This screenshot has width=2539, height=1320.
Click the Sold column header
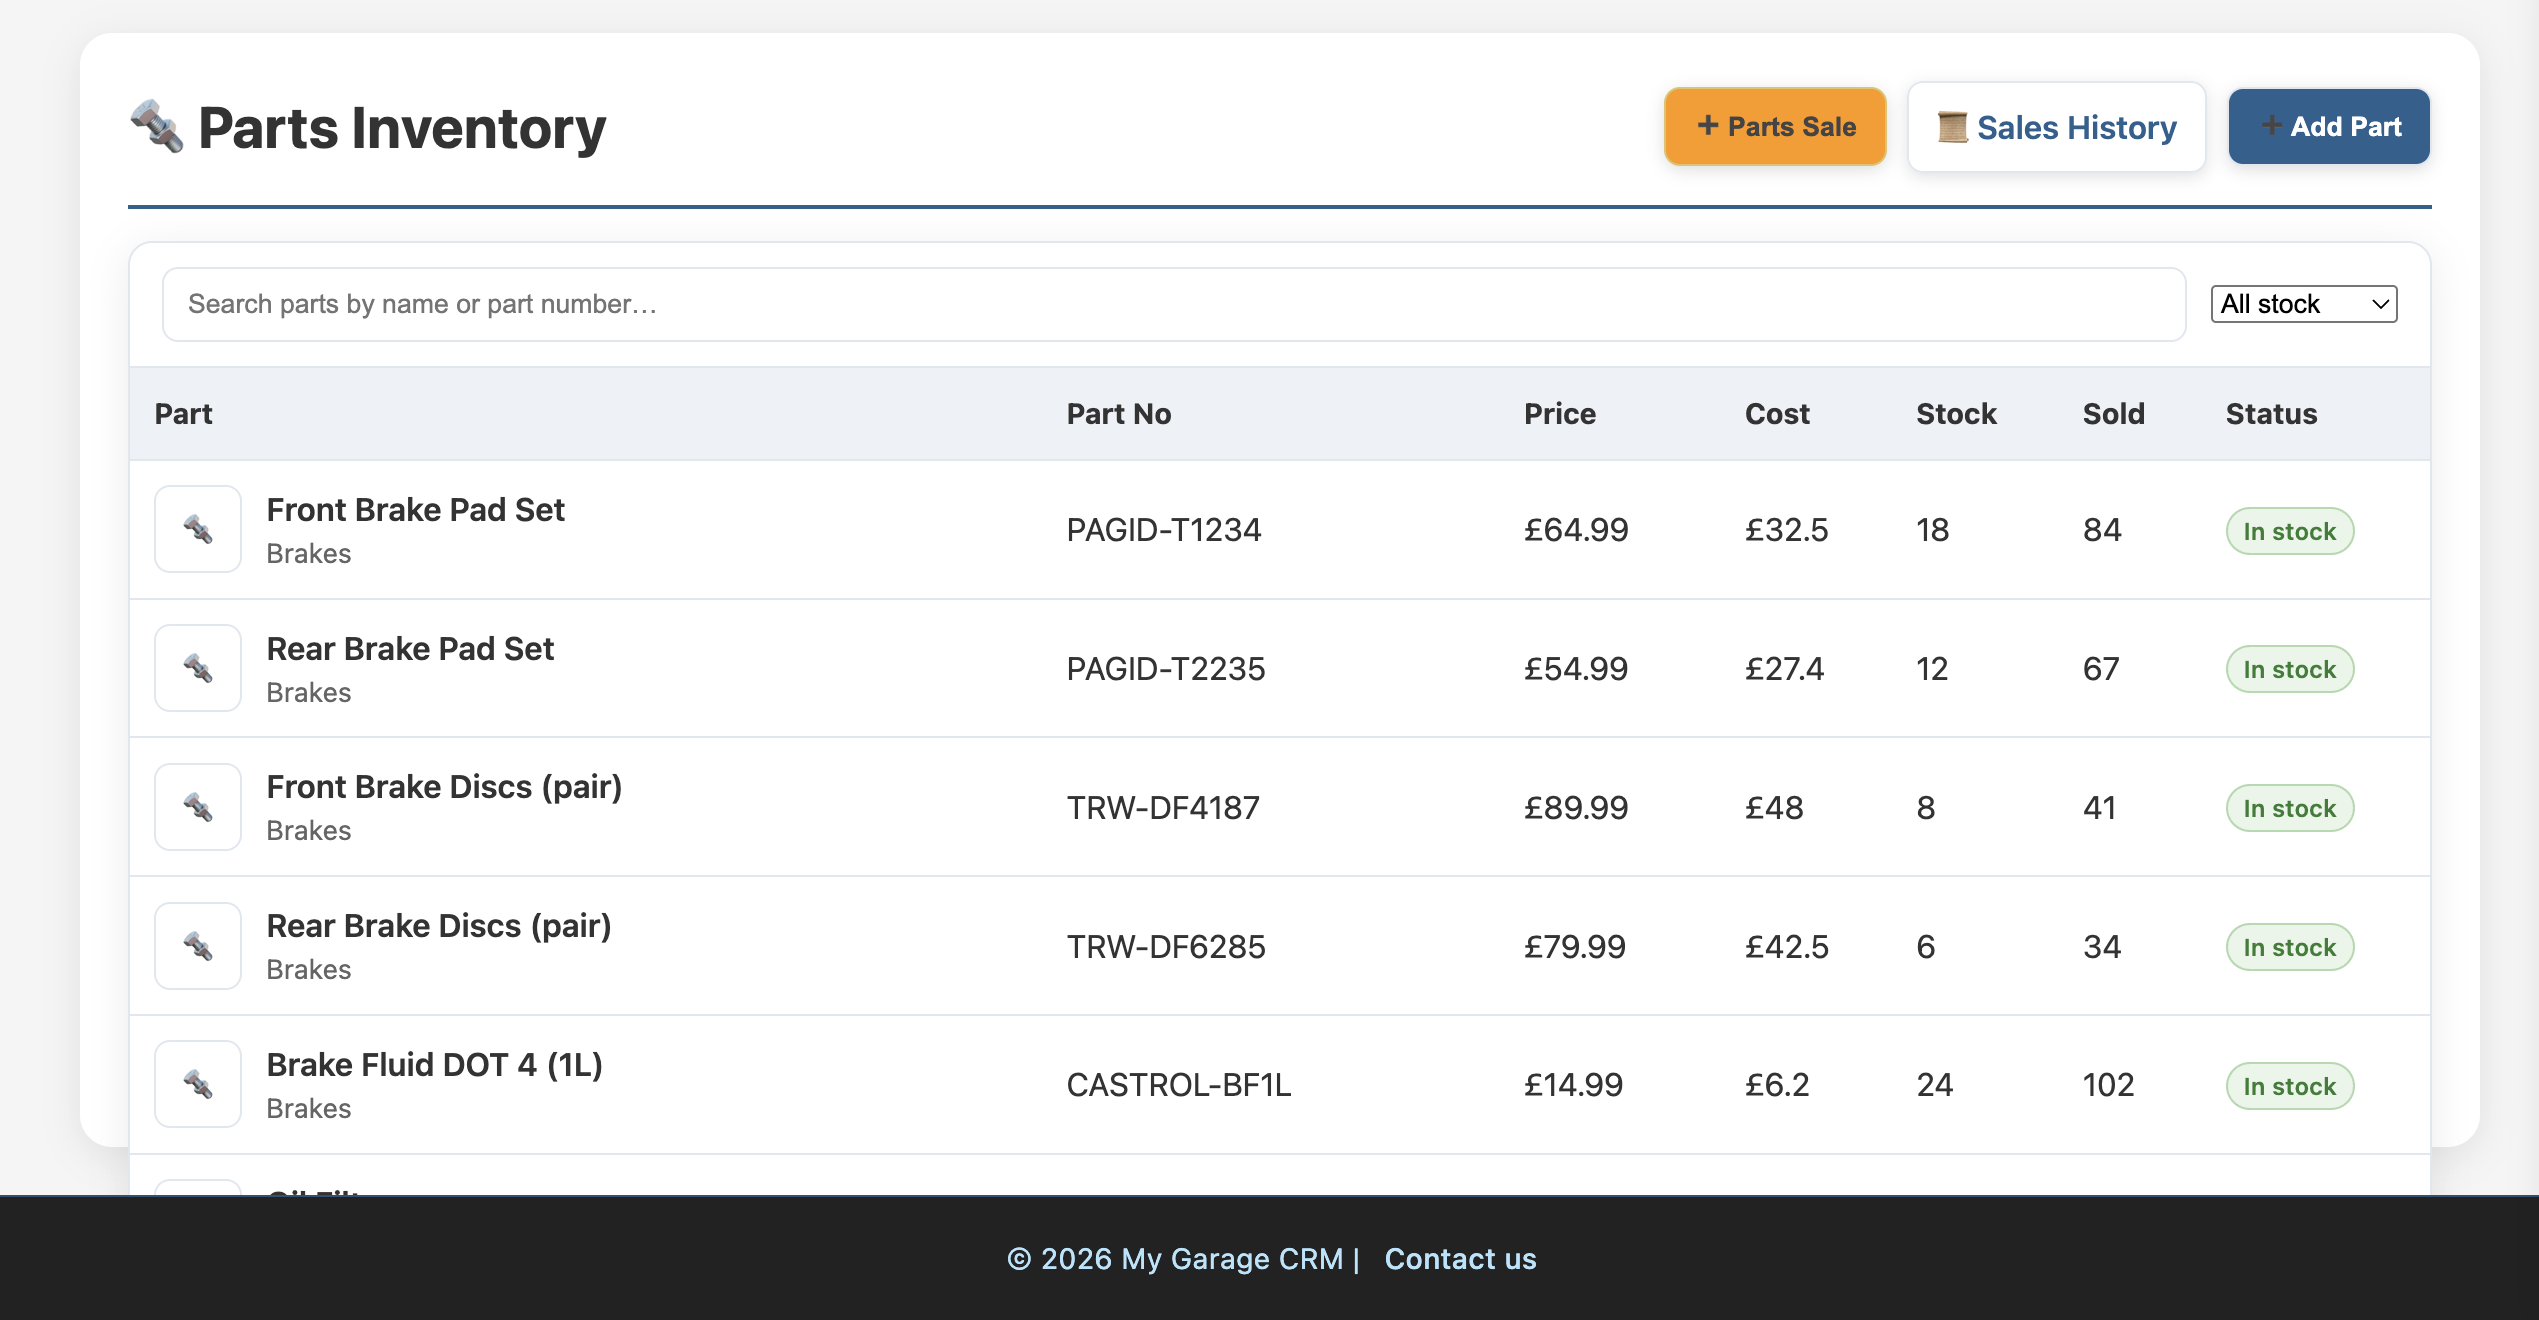click(2114, 414)
